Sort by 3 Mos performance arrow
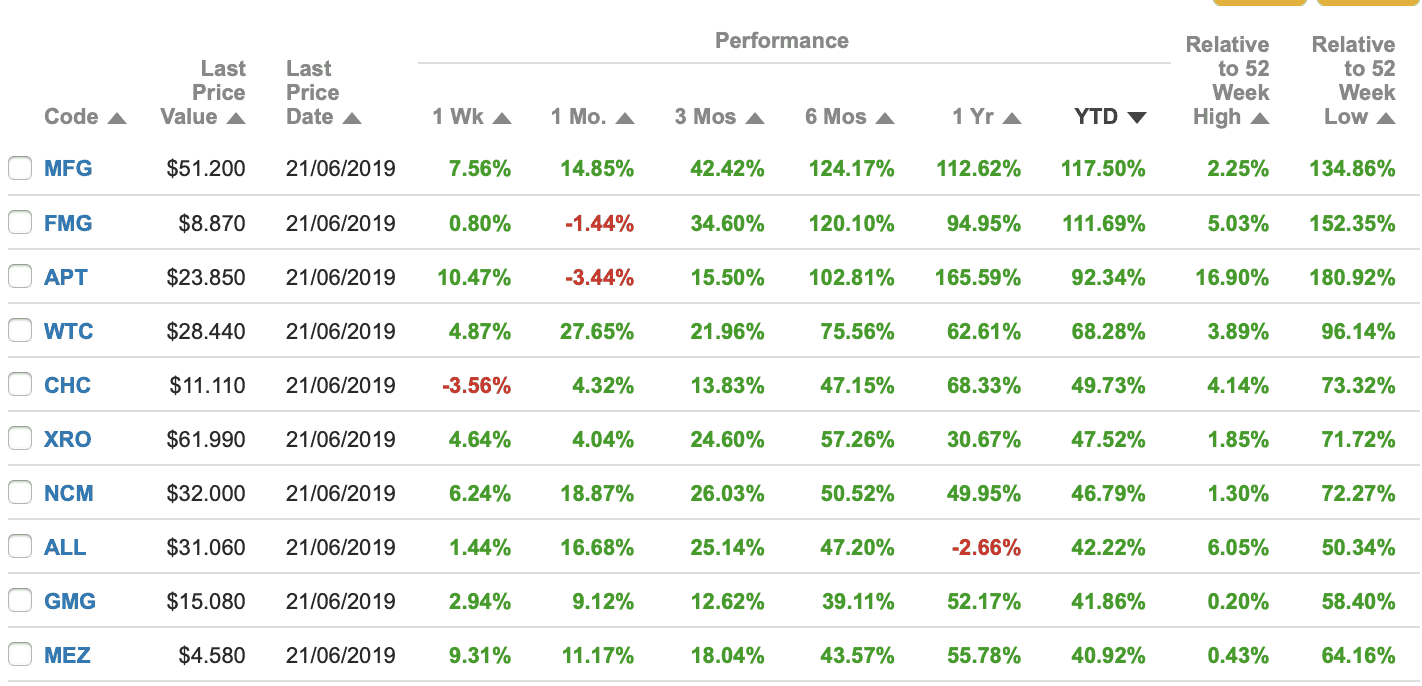The image size is (1422, 686). pyautogui.click(x=755, y=118)
